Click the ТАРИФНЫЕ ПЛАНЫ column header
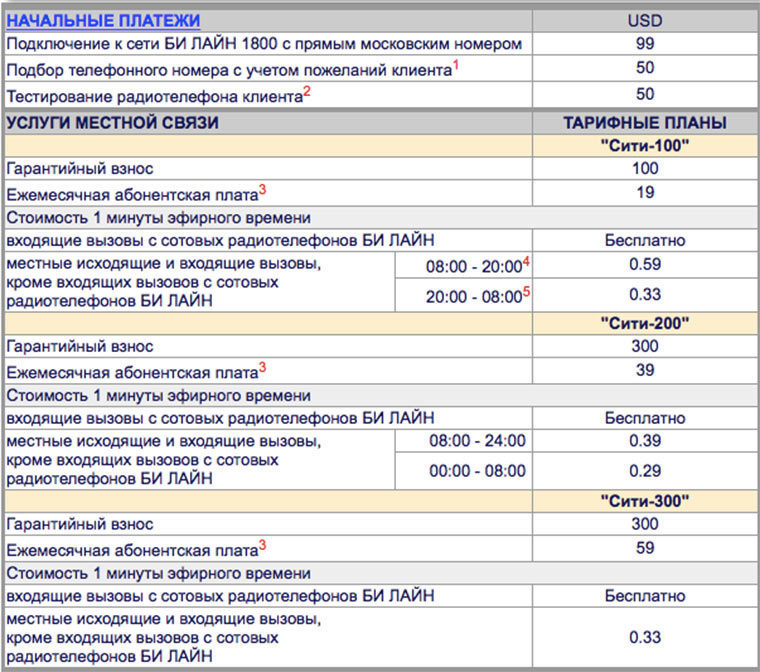 [x=645, y=122]
